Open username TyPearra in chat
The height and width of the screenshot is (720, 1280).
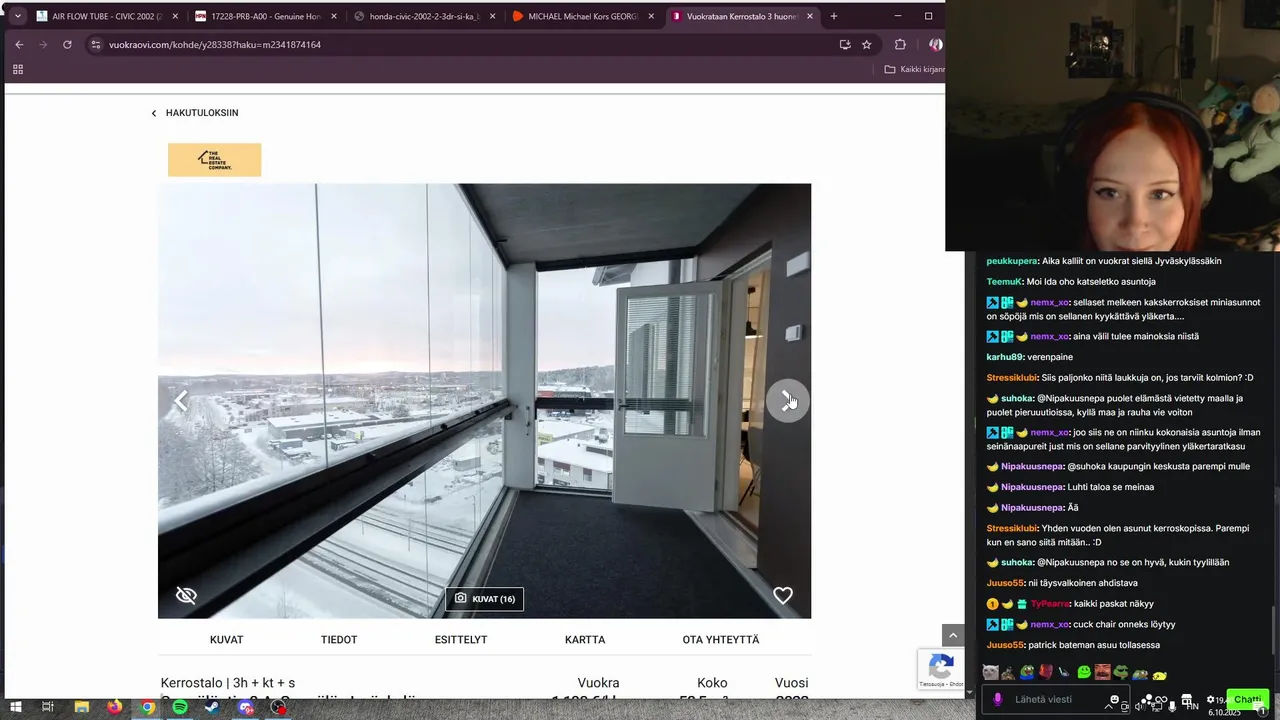(1049, 604)
